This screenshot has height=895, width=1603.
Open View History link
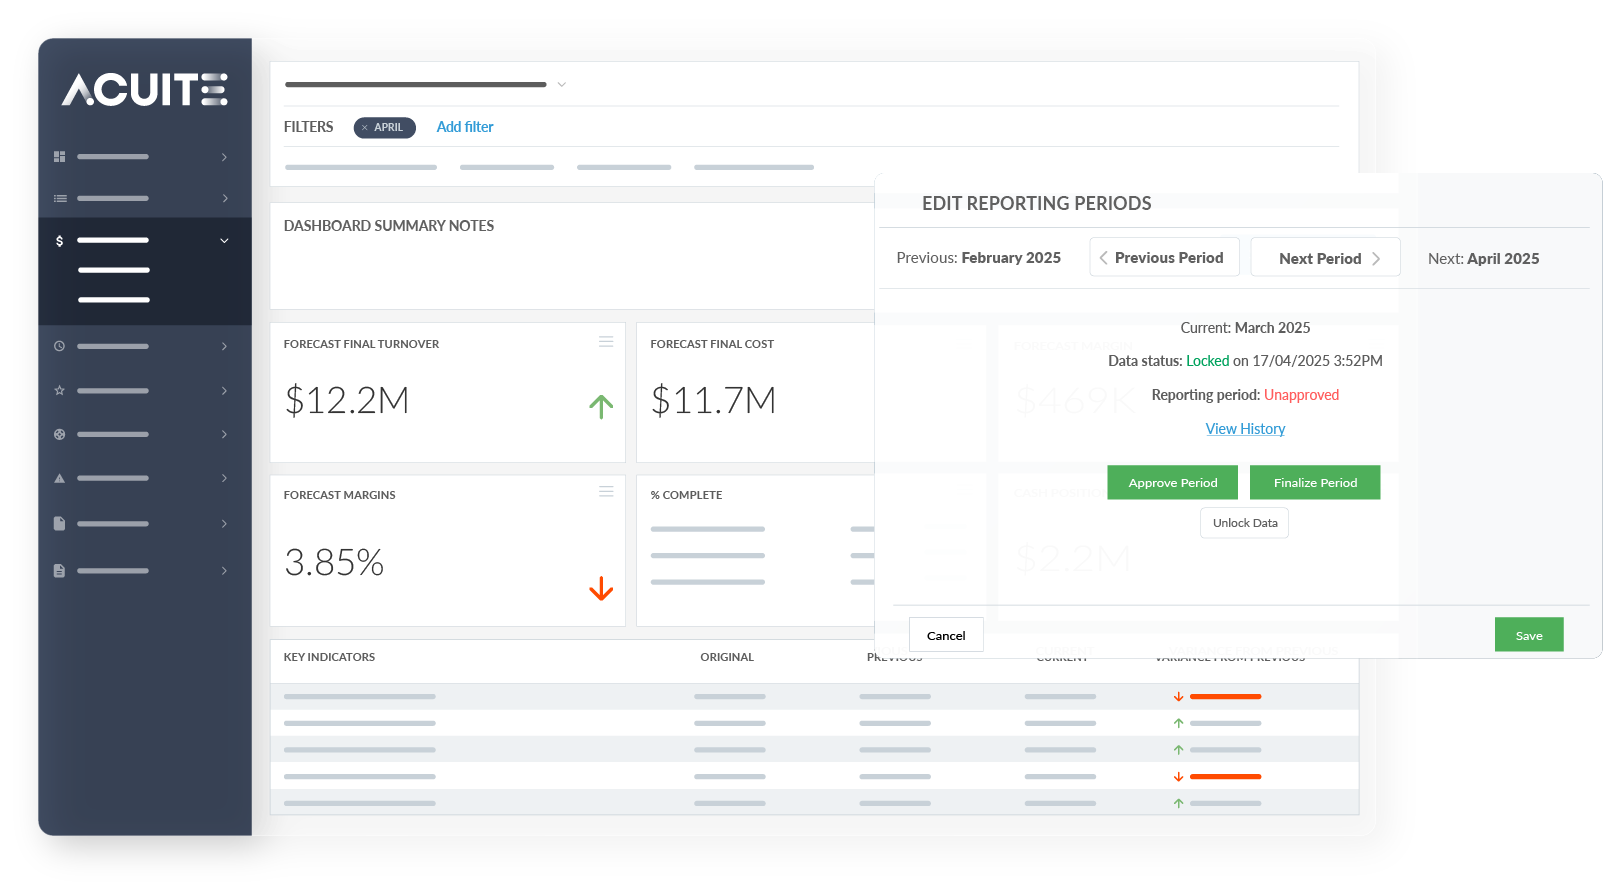(1245, 429)
